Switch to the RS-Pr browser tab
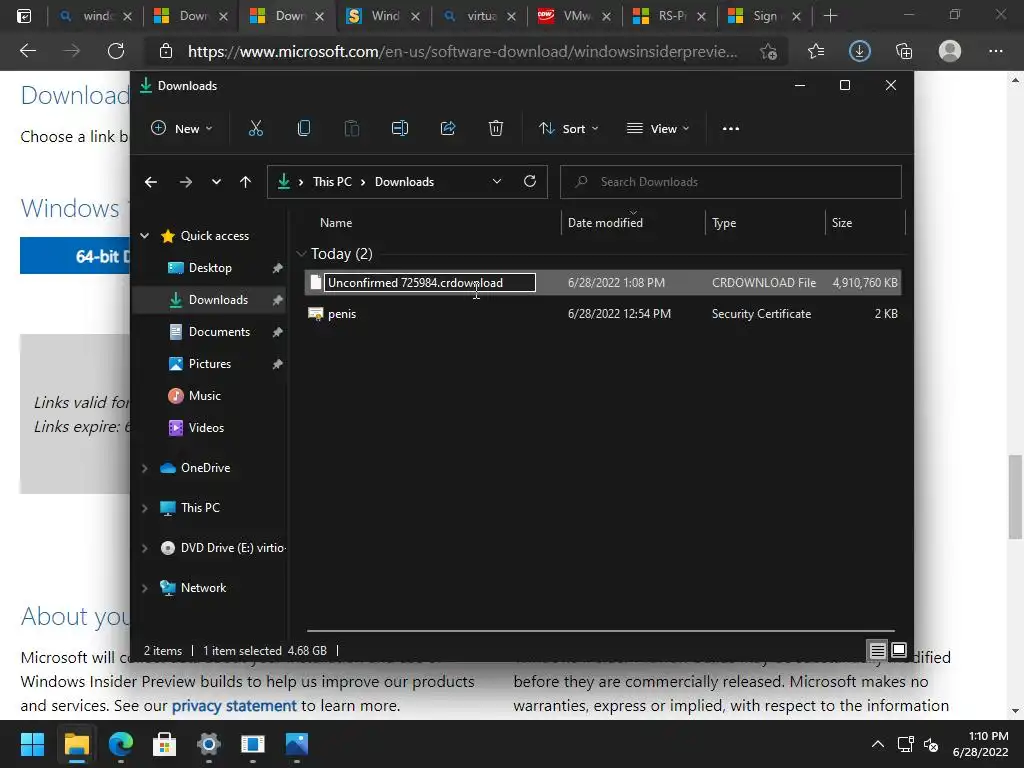1024x768 pixels. (x=669, y=16)
